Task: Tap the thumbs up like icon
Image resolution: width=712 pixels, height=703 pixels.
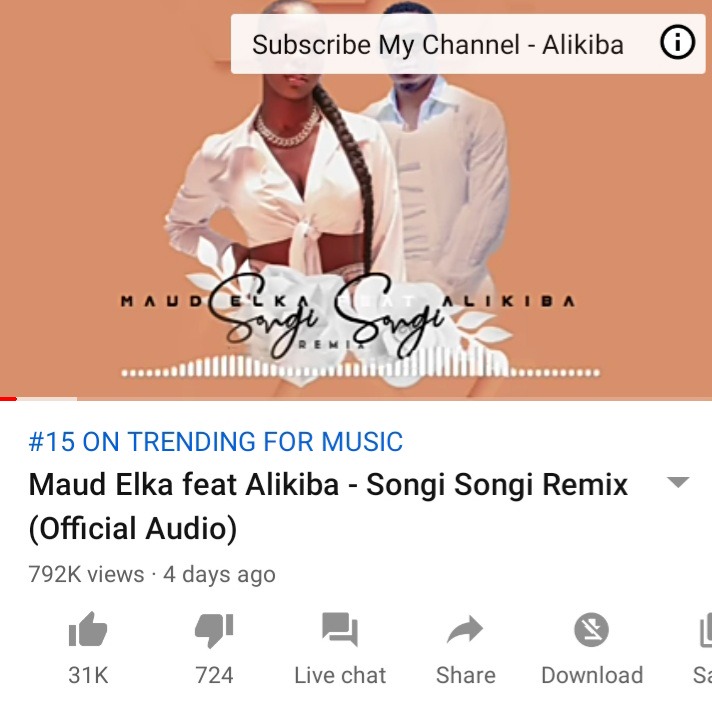Action: point(88,629)
